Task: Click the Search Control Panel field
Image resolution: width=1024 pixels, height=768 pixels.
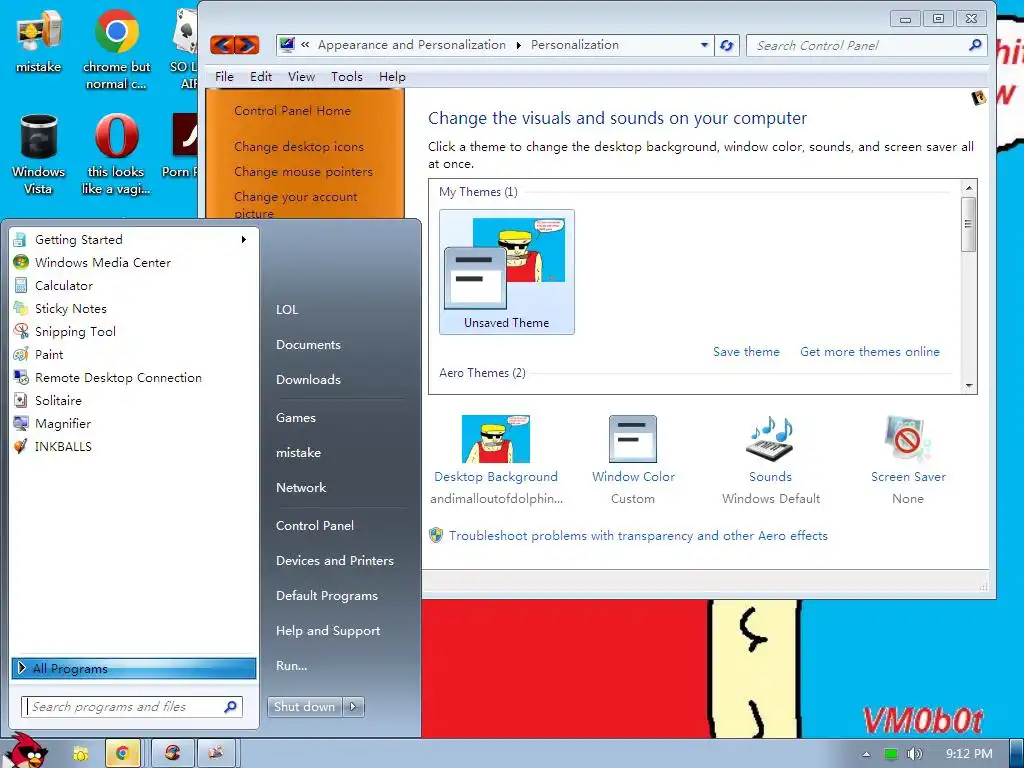Action: coord(865,45)
